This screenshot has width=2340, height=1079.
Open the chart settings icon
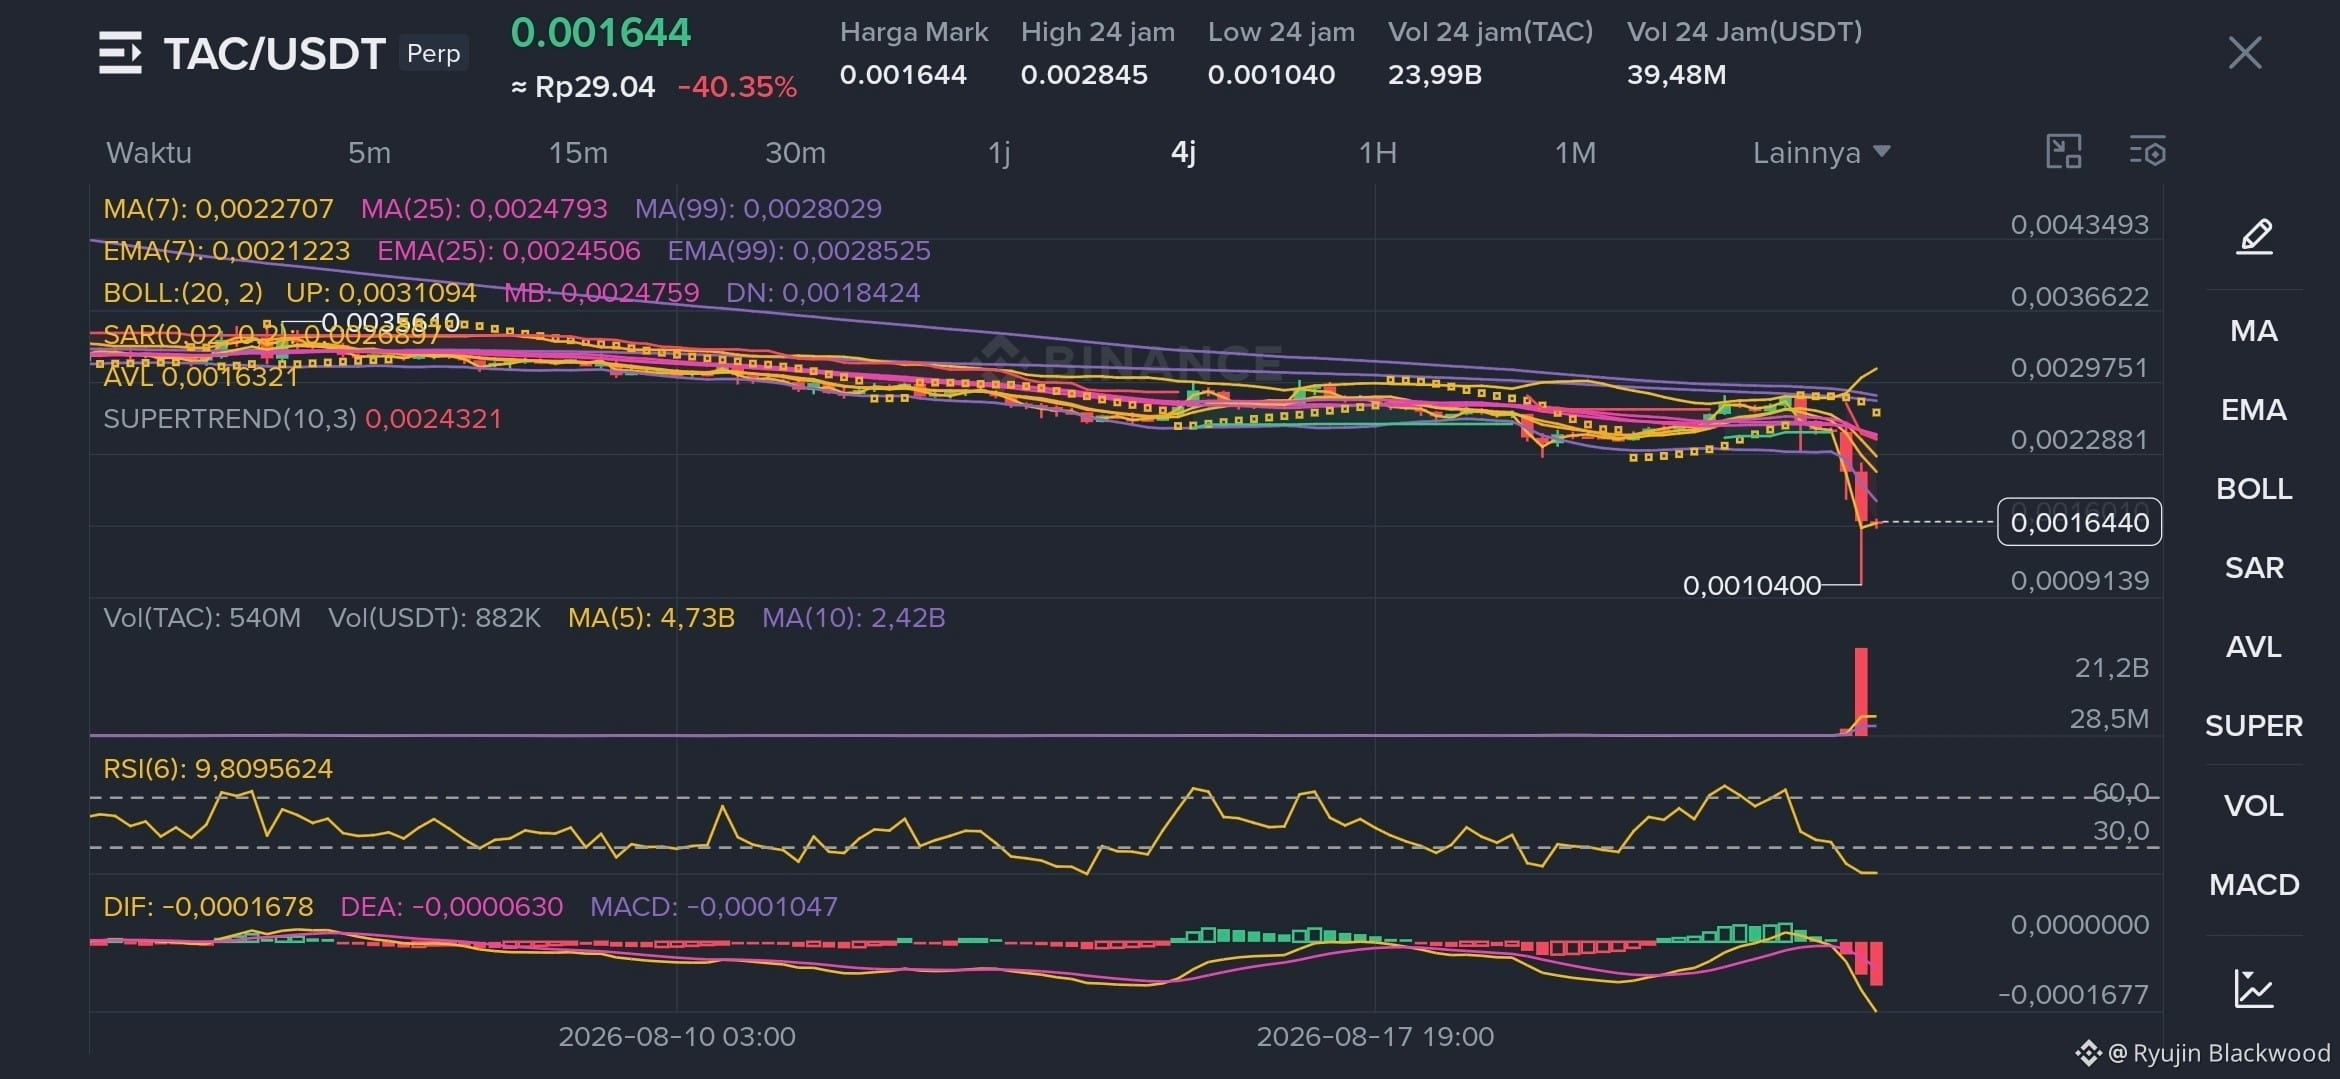(x=2147, y=152)
